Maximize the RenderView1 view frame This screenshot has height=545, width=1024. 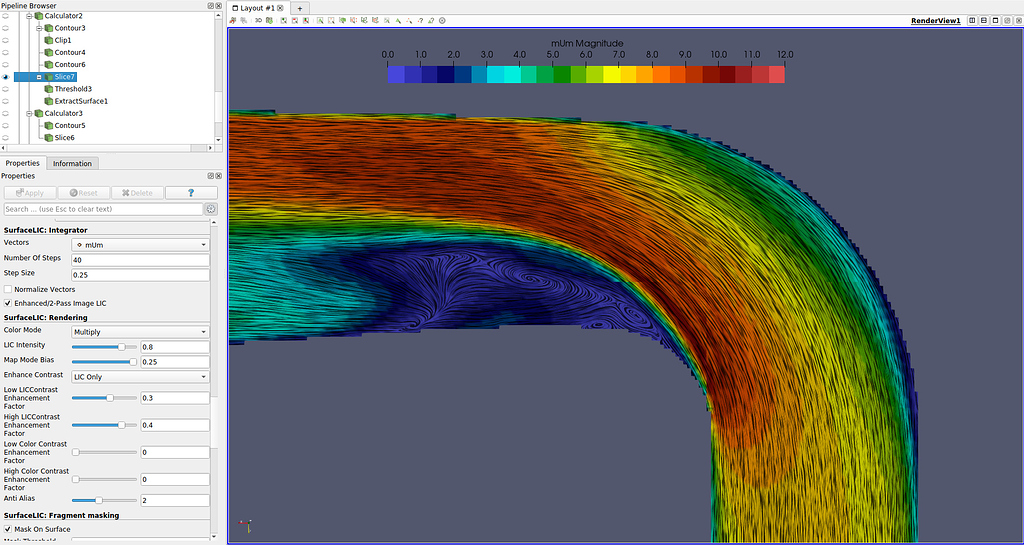995,20
